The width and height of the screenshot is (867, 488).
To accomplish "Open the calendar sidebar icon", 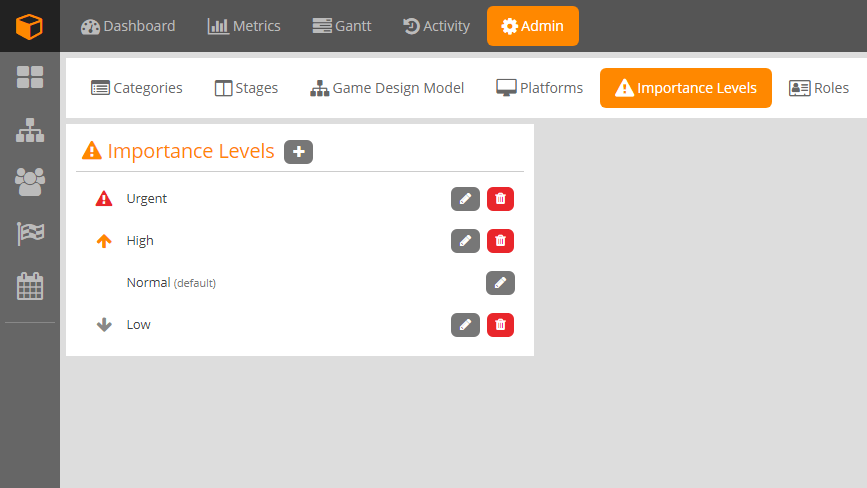I will pyautogui.click(x=30, y=286).
